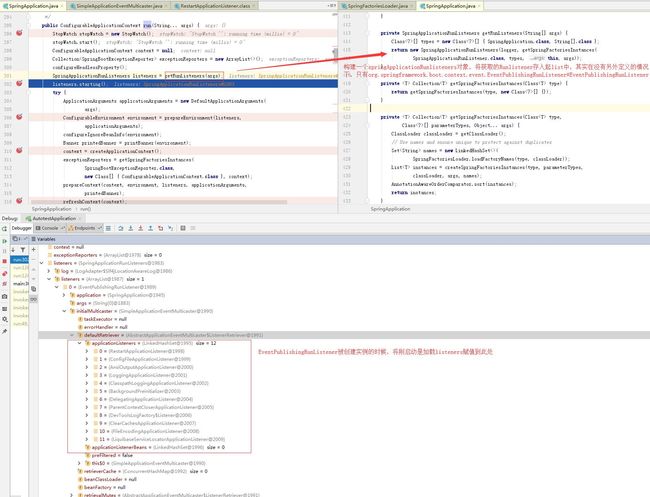Toggle breakpoint on listeners.starting() line
Image resolution: width=650 pixels, height=497 pixels.
coord(19,83)
